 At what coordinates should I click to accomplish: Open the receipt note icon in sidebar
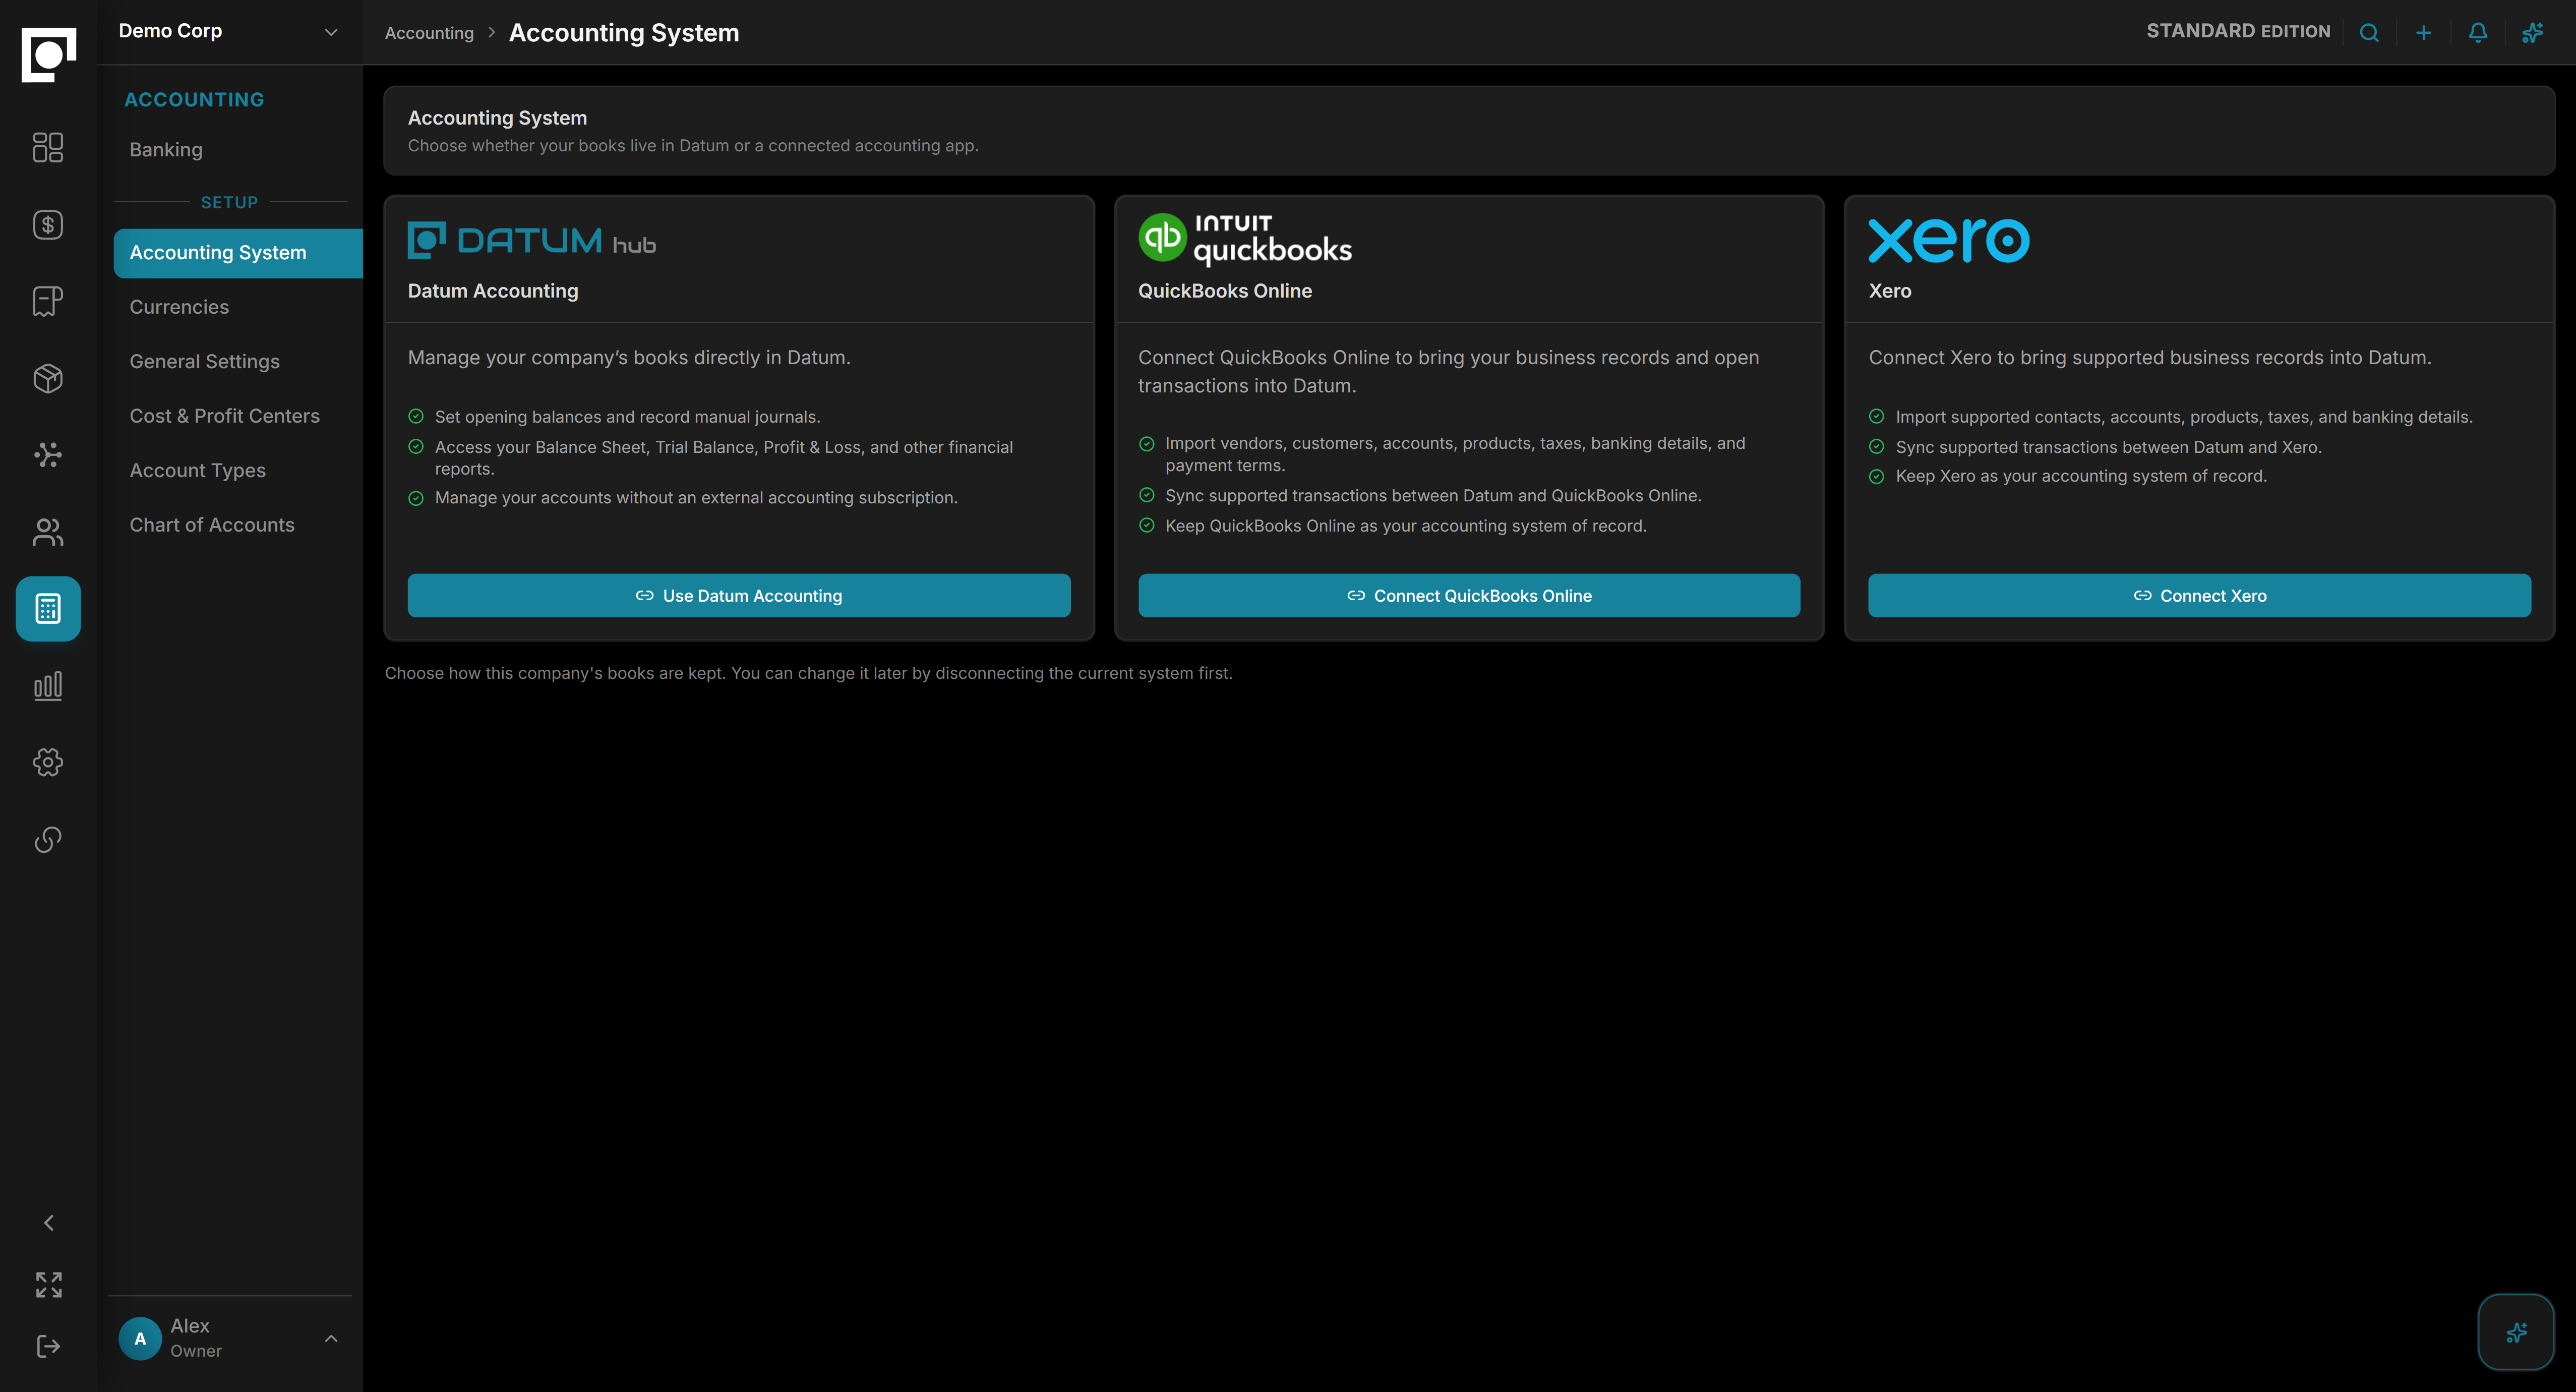click(48, 301)
